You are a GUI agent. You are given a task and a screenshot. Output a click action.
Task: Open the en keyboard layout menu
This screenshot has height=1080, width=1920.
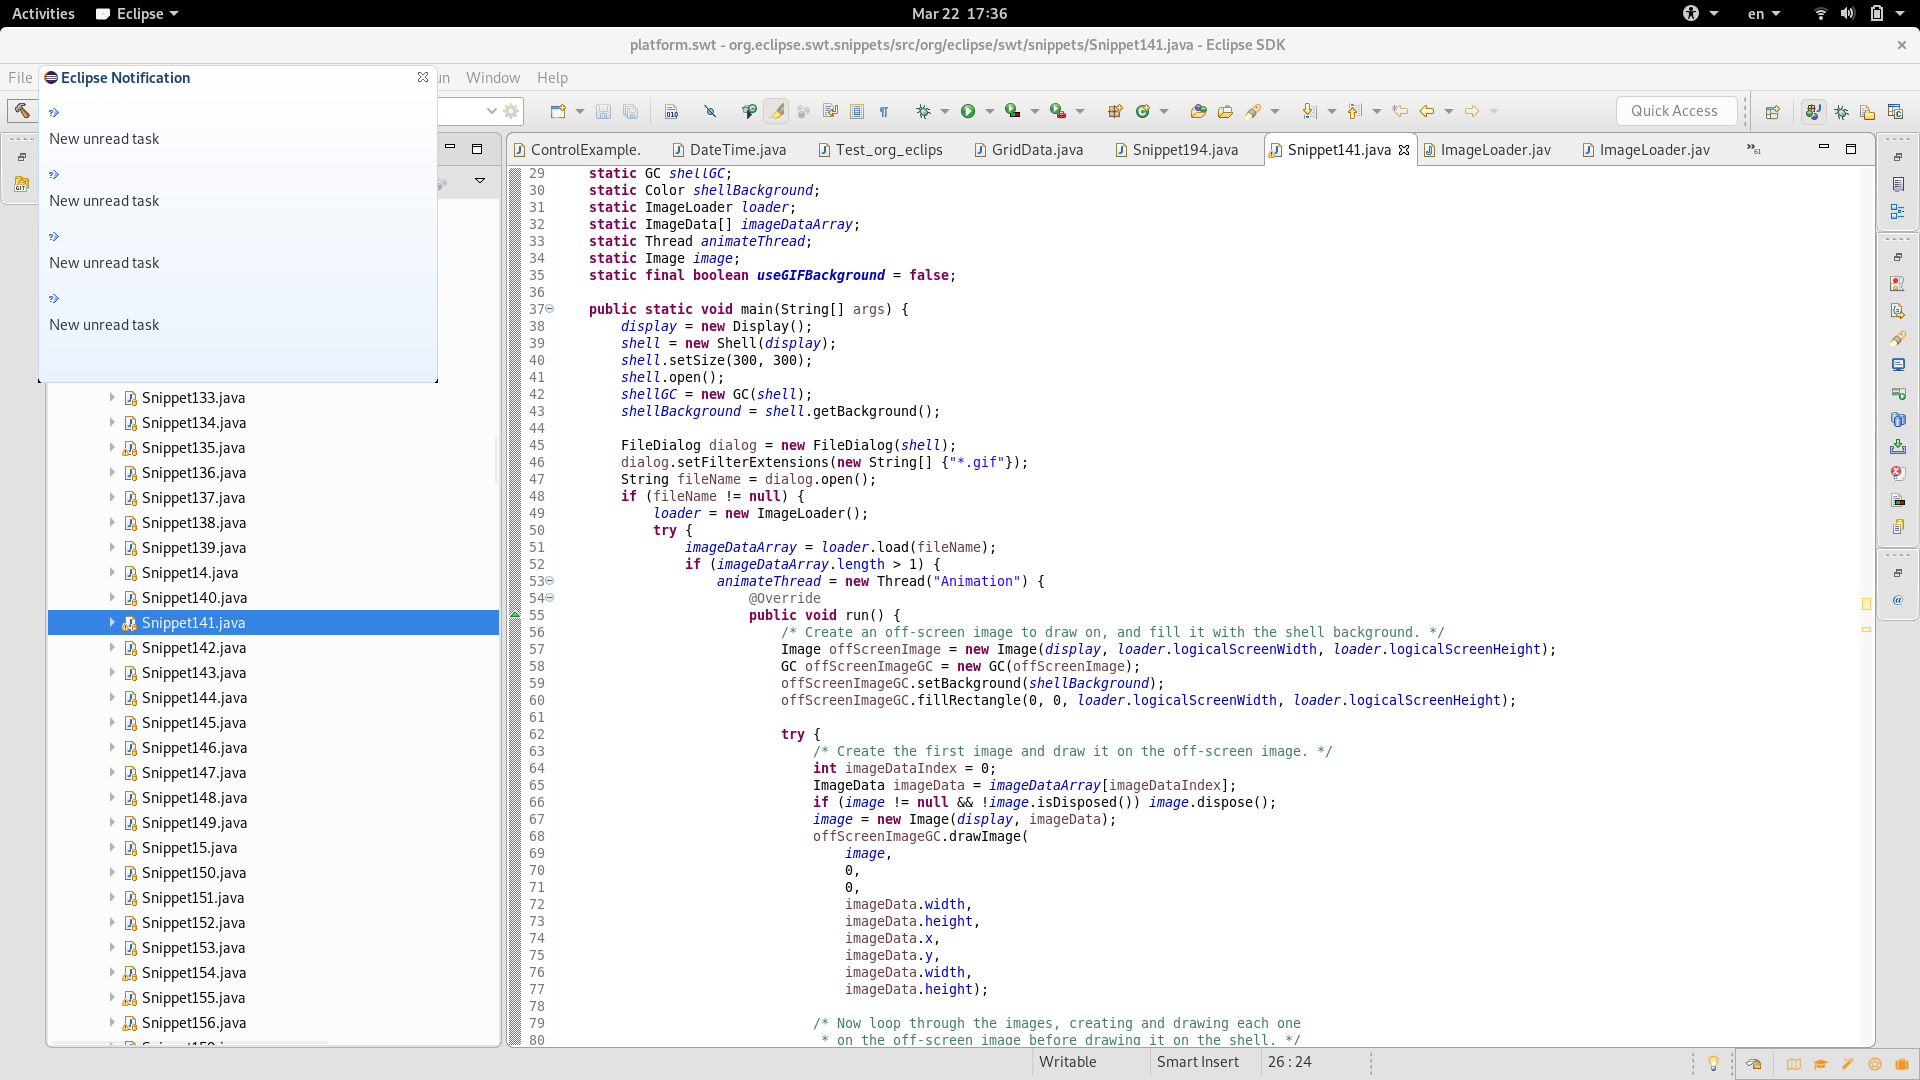click(1764, 14)
